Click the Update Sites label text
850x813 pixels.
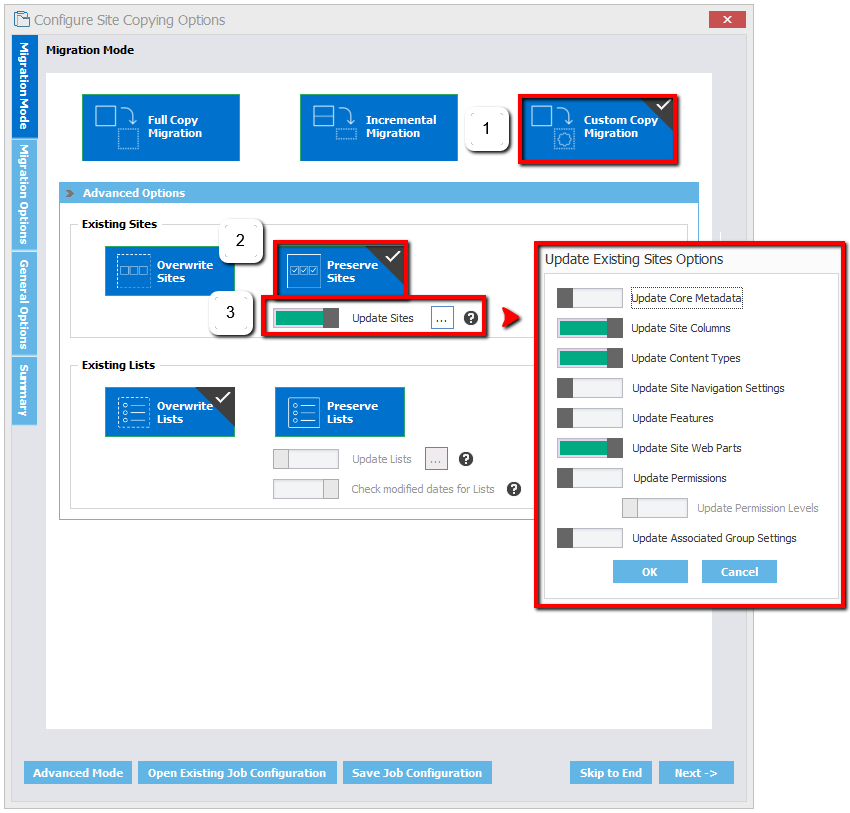[x=383, y=318]
